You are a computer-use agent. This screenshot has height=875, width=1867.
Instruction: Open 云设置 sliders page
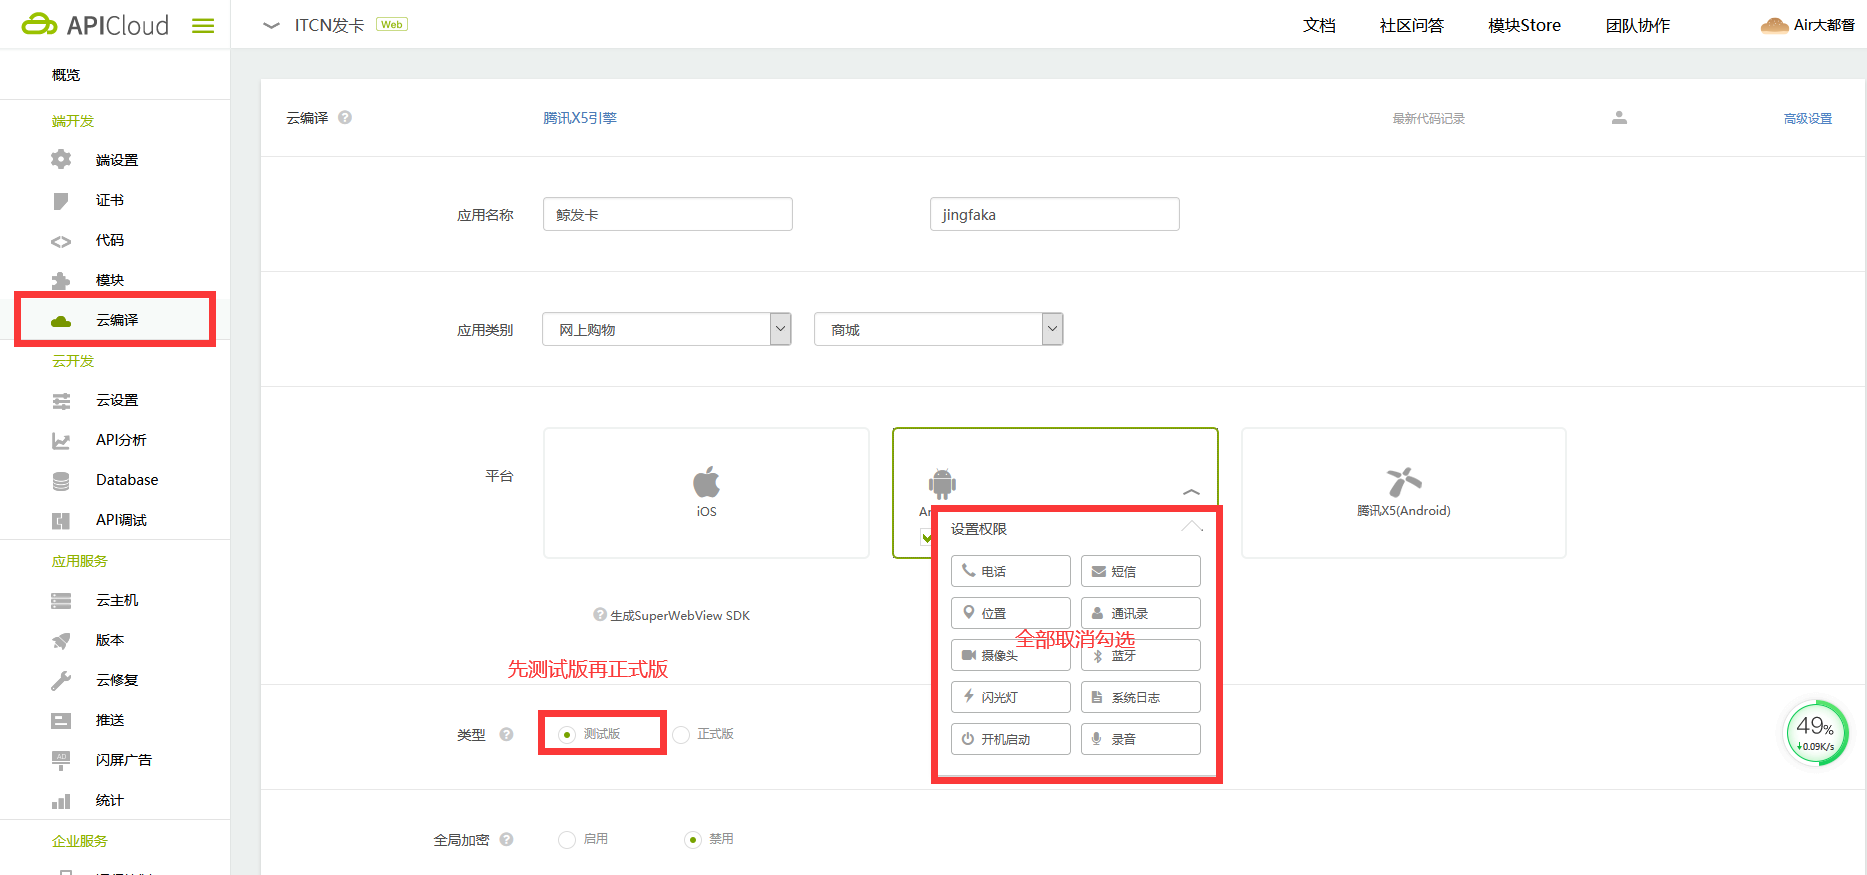95,400
